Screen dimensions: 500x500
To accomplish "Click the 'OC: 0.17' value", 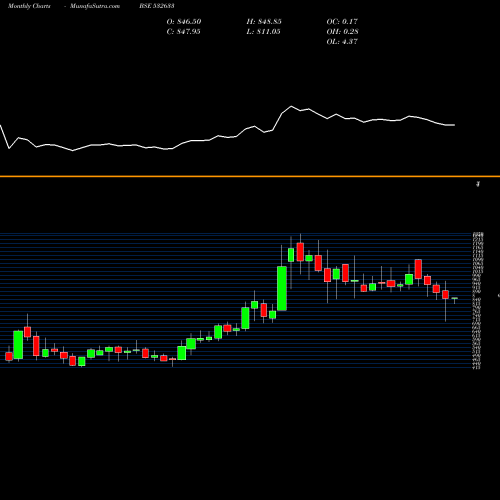I will tap(342, 22).
